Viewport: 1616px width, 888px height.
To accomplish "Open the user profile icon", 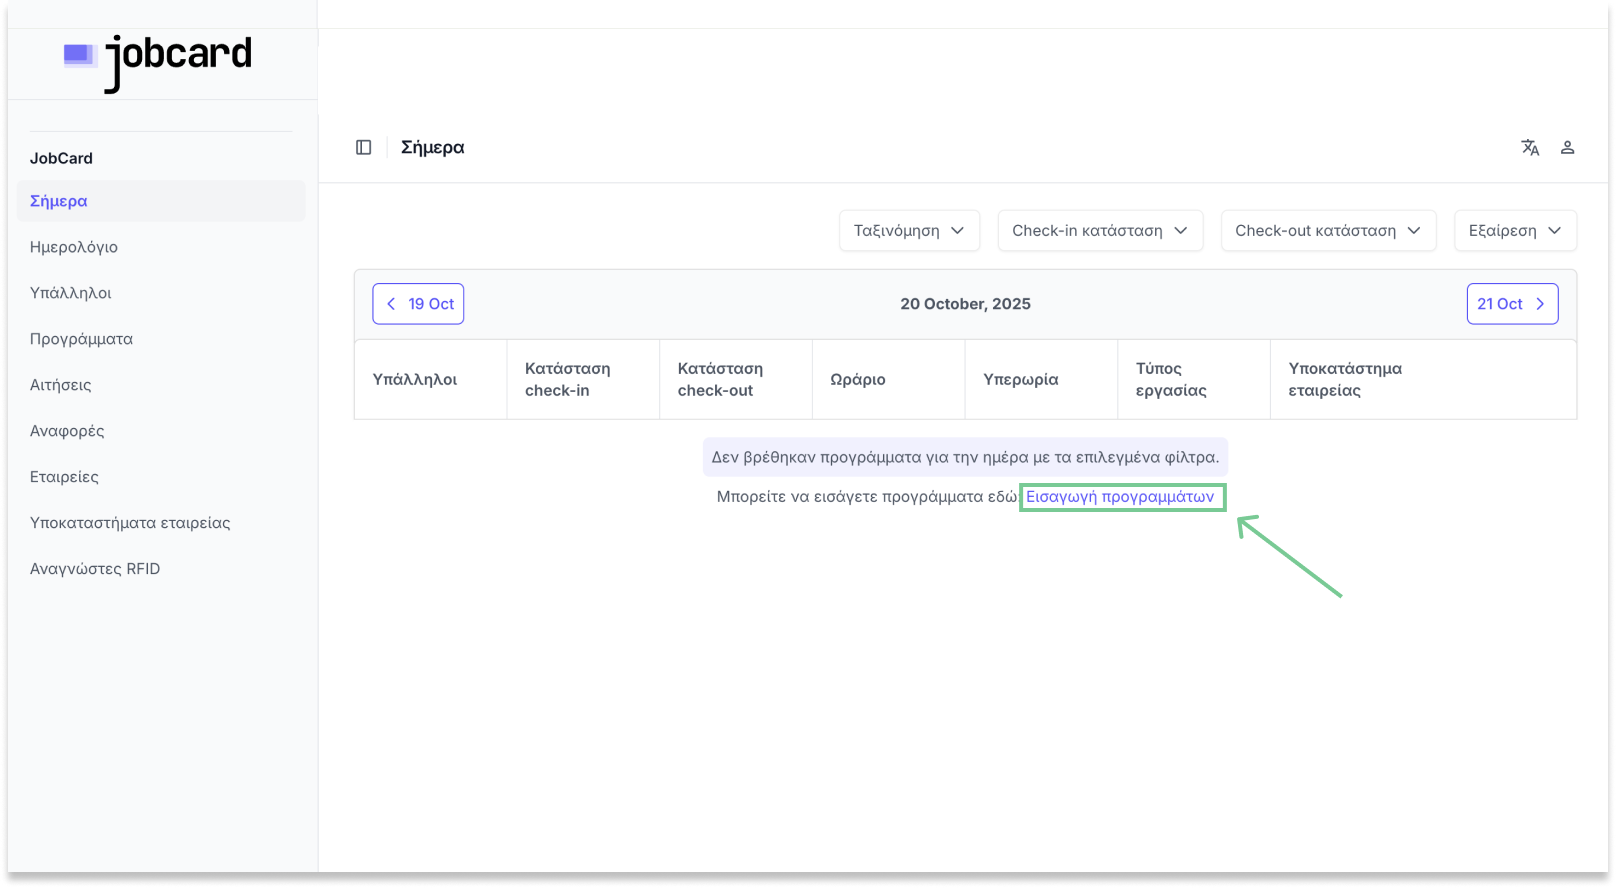I will [1567, 147].
